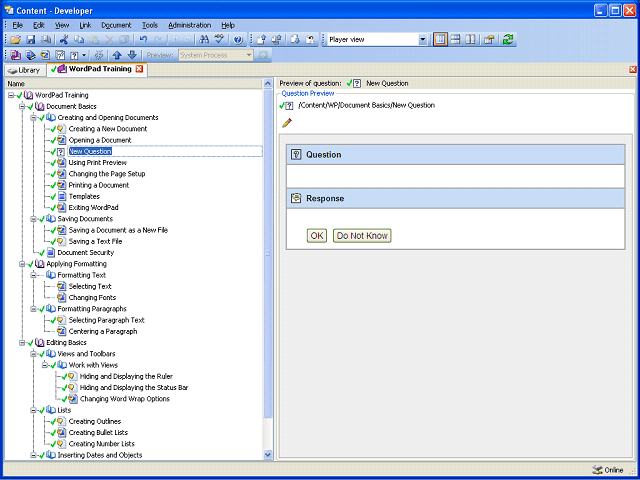Open the Properties pane icon

[x=489, y=40]
